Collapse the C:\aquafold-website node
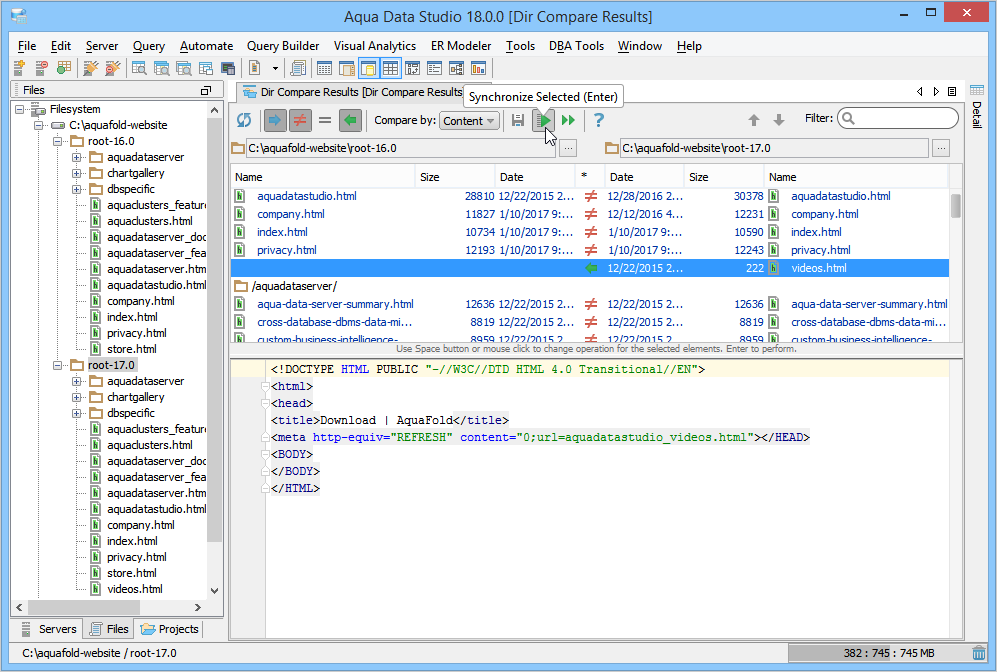The height and width of the screenshot is (672, 997). pyautogui.click(x=39, y=125)
